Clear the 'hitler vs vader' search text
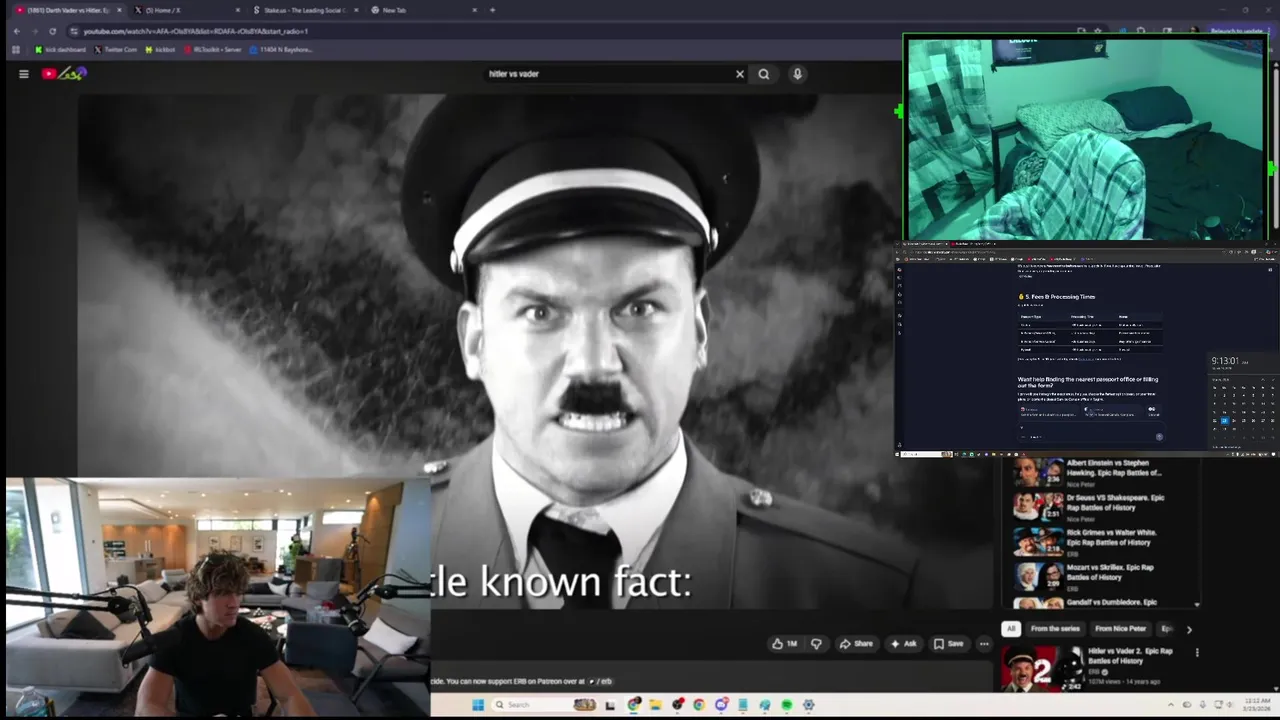Screen dimensions: 1280x720 pyautogui.click(x=740, y=74)
